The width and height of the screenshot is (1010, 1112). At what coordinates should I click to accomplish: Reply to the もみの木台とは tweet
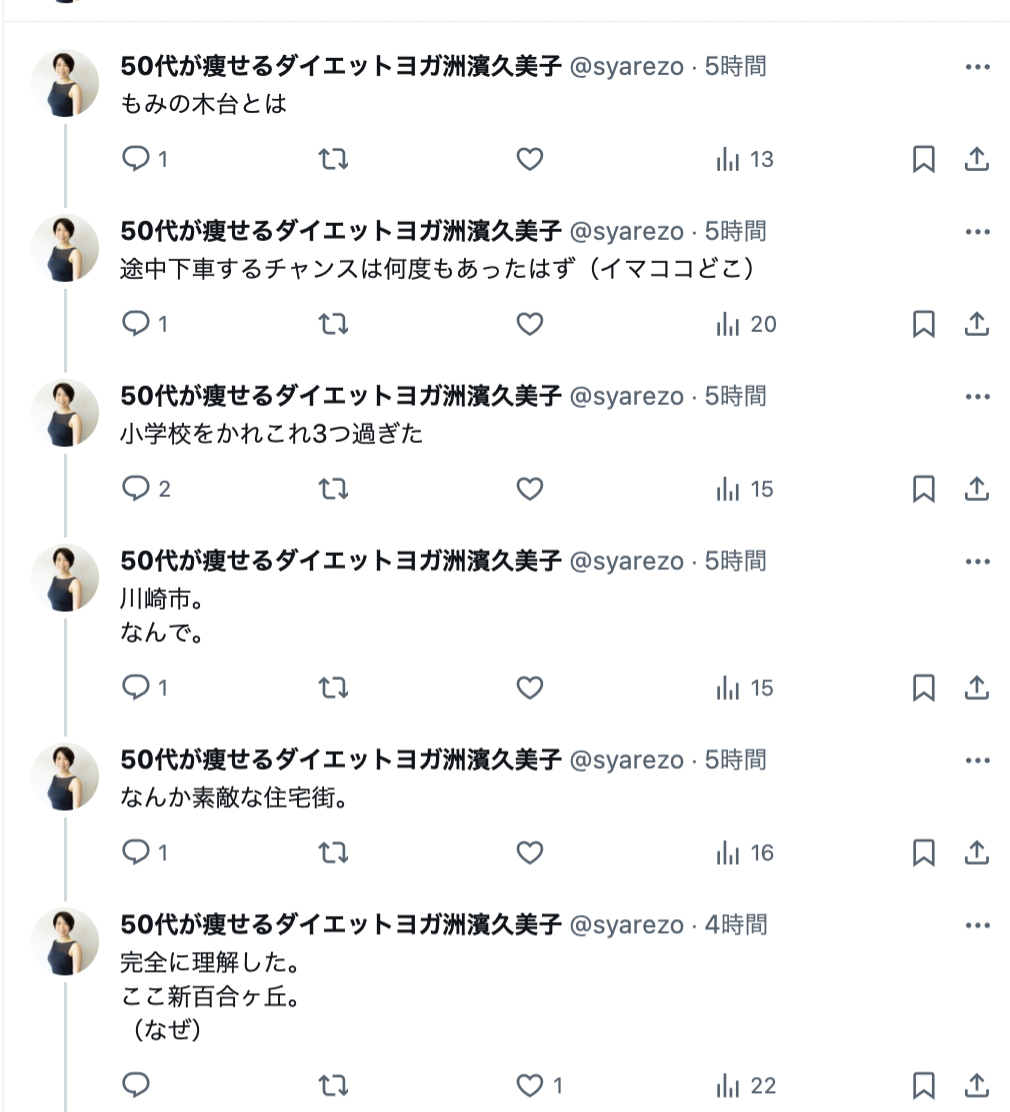136,159
